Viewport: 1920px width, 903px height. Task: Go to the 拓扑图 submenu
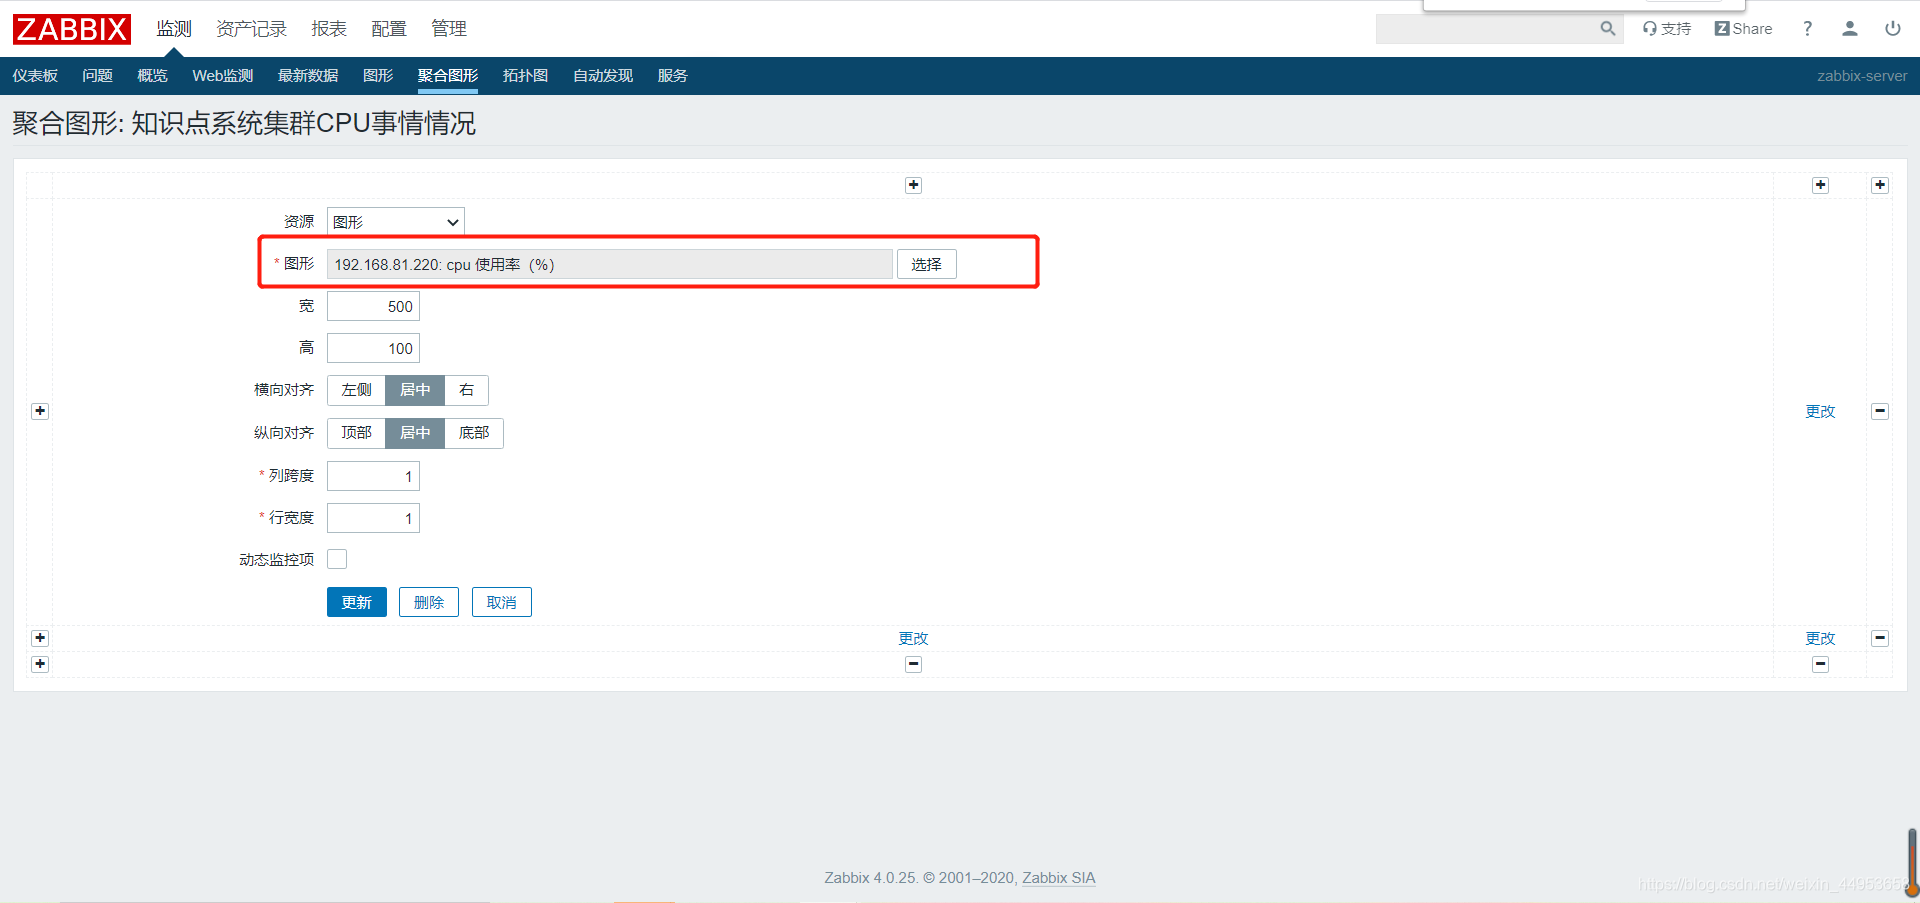[x=525, y=76]
